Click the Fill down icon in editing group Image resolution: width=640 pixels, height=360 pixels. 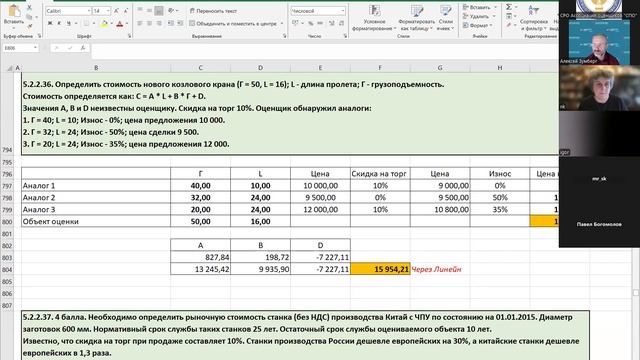(509, 16)
